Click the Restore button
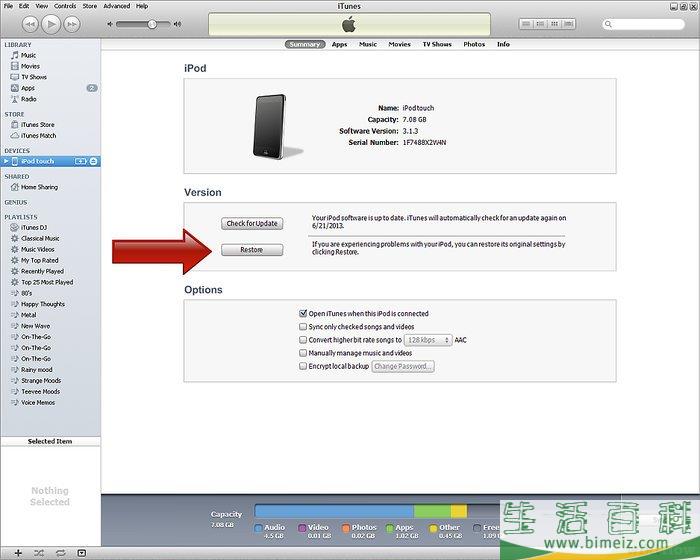Image resolution: width=700 pixels, height=560 pixels. point(252,250)
